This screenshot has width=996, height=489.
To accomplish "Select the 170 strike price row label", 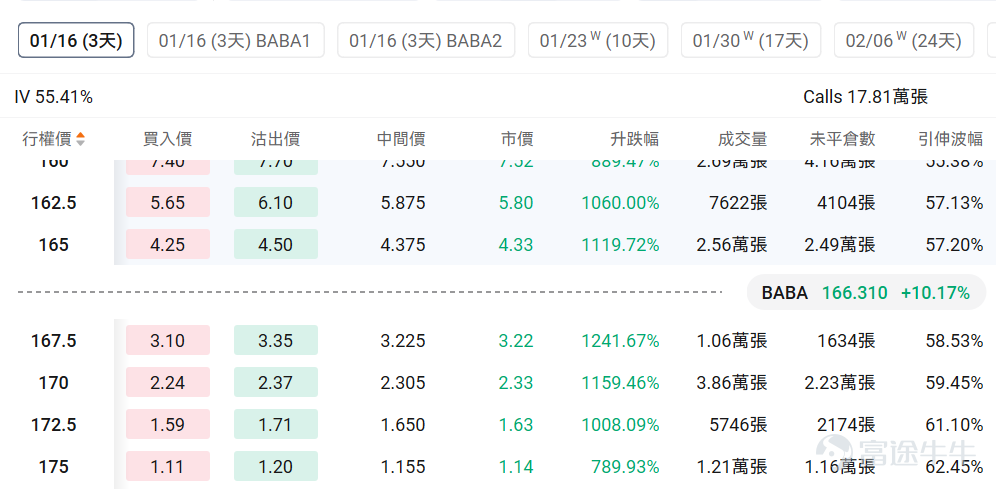I will [x=53, y=382].
